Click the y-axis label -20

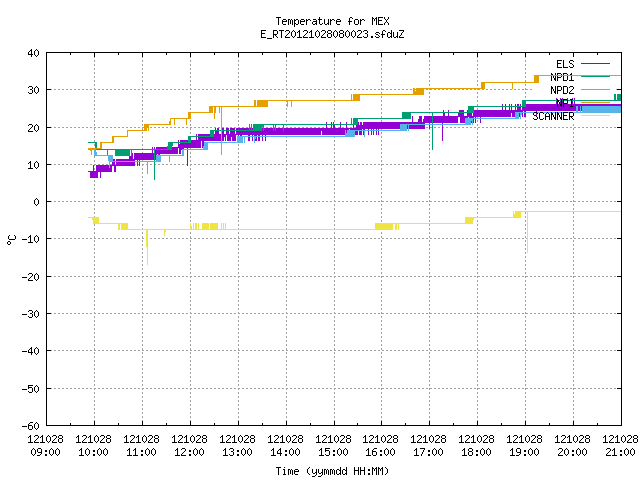[31, 277]
